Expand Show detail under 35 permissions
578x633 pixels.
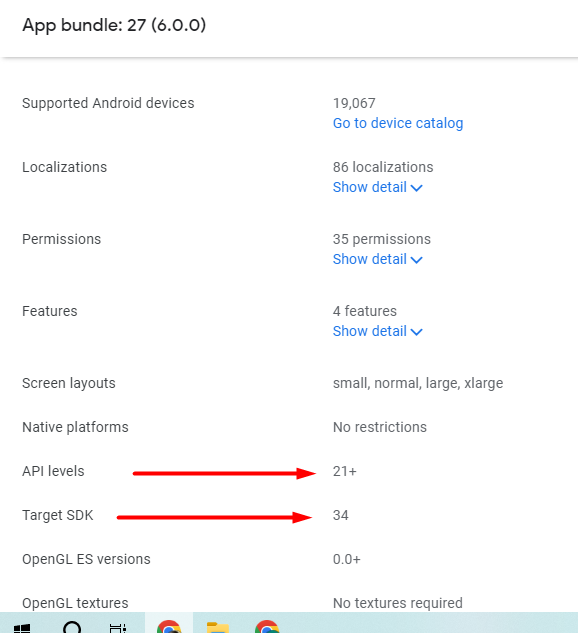pos(377,259)
